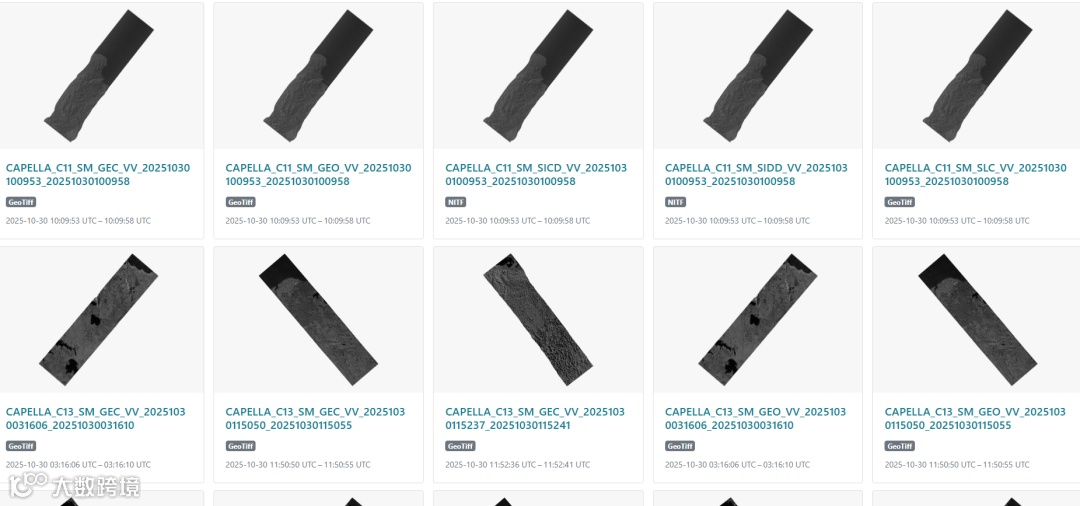Open CAPELLA_C11_SM_GEO_VV title link

click(x=318, y=175)
